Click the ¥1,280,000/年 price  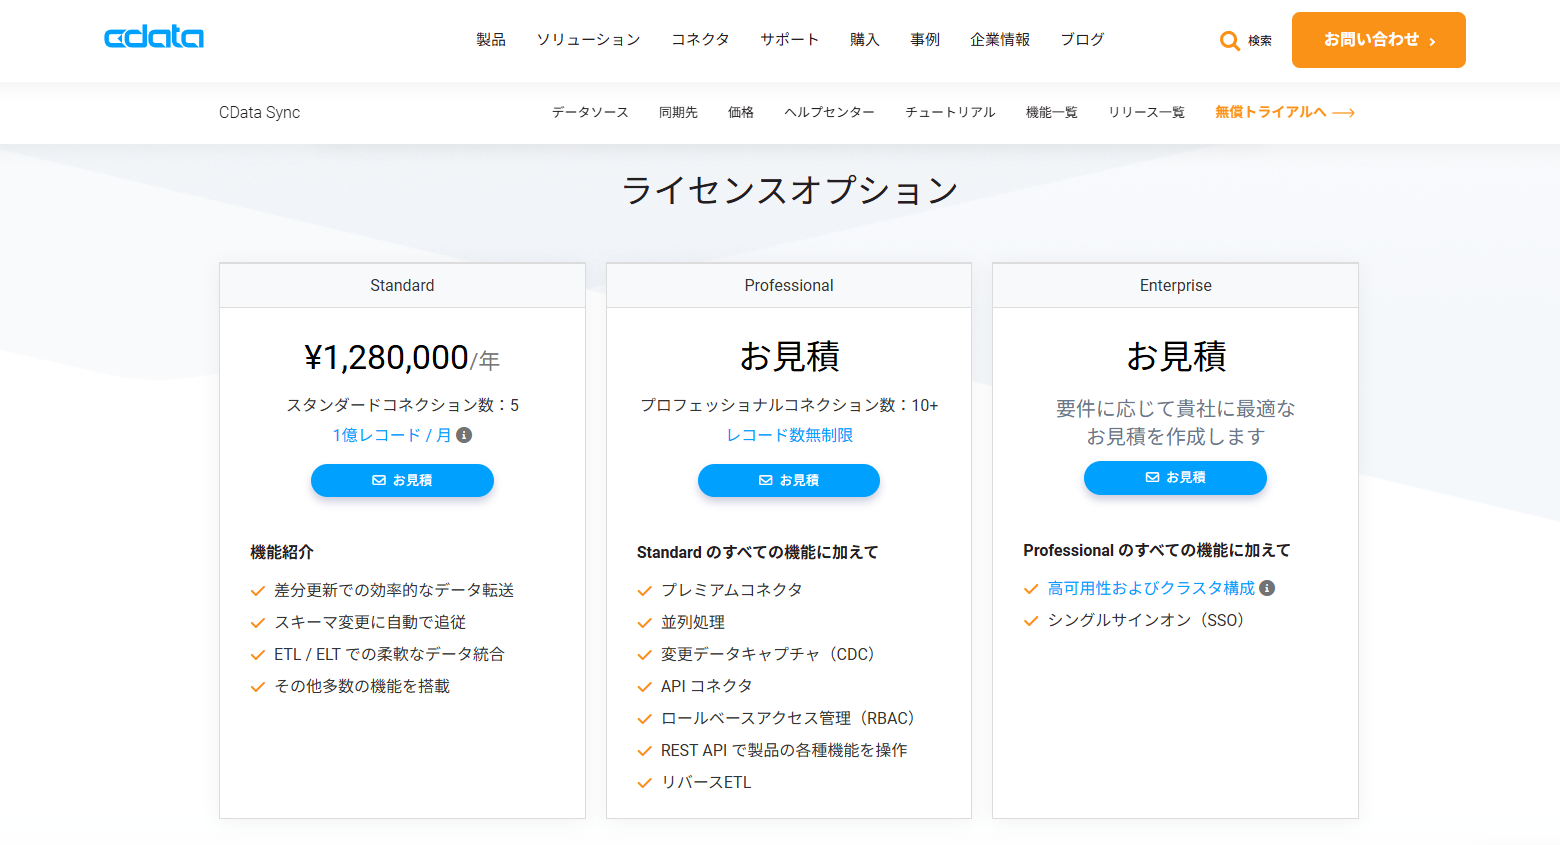click(x=402, y=358)
